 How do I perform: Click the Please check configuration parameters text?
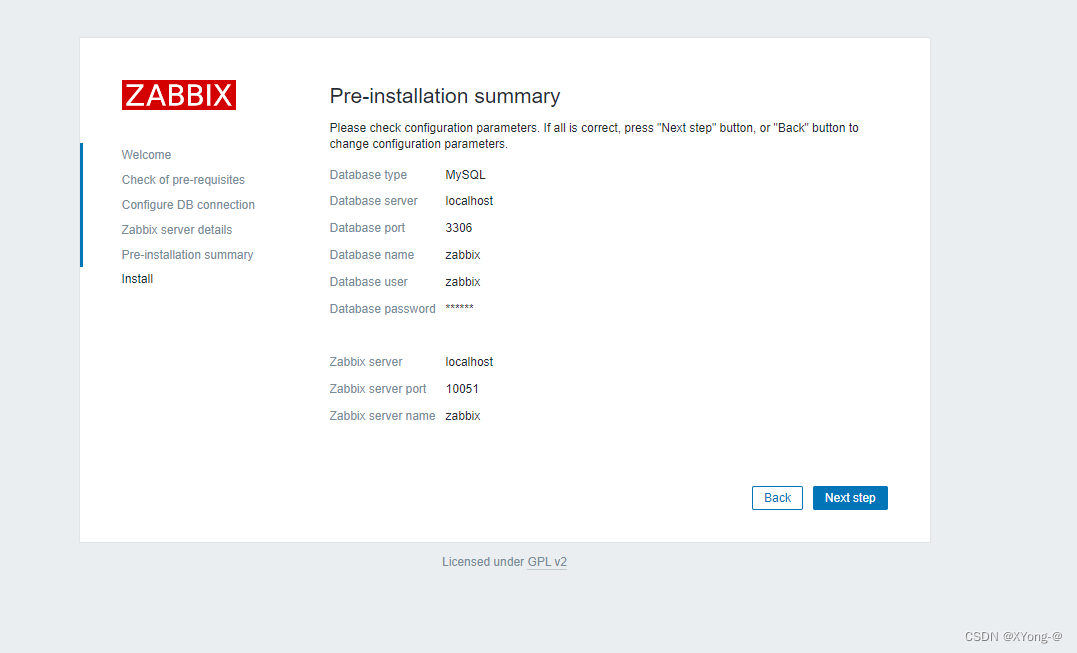[x=593, y=136]
